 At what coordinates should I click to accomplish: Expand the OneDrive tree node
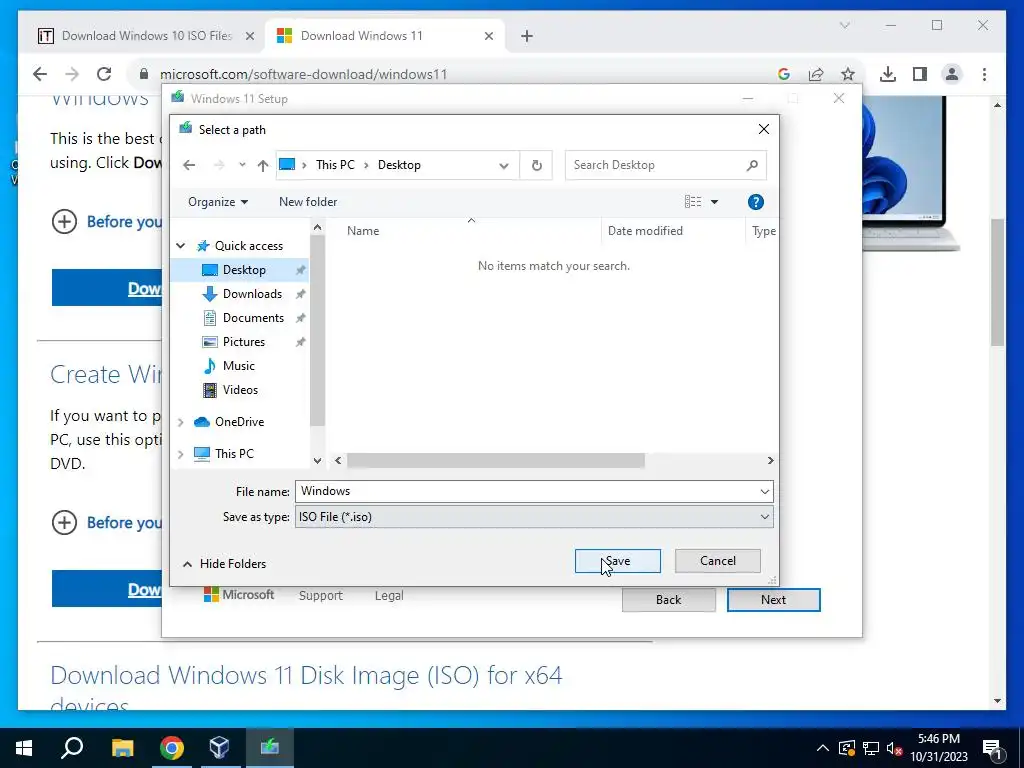click(181, 422)
